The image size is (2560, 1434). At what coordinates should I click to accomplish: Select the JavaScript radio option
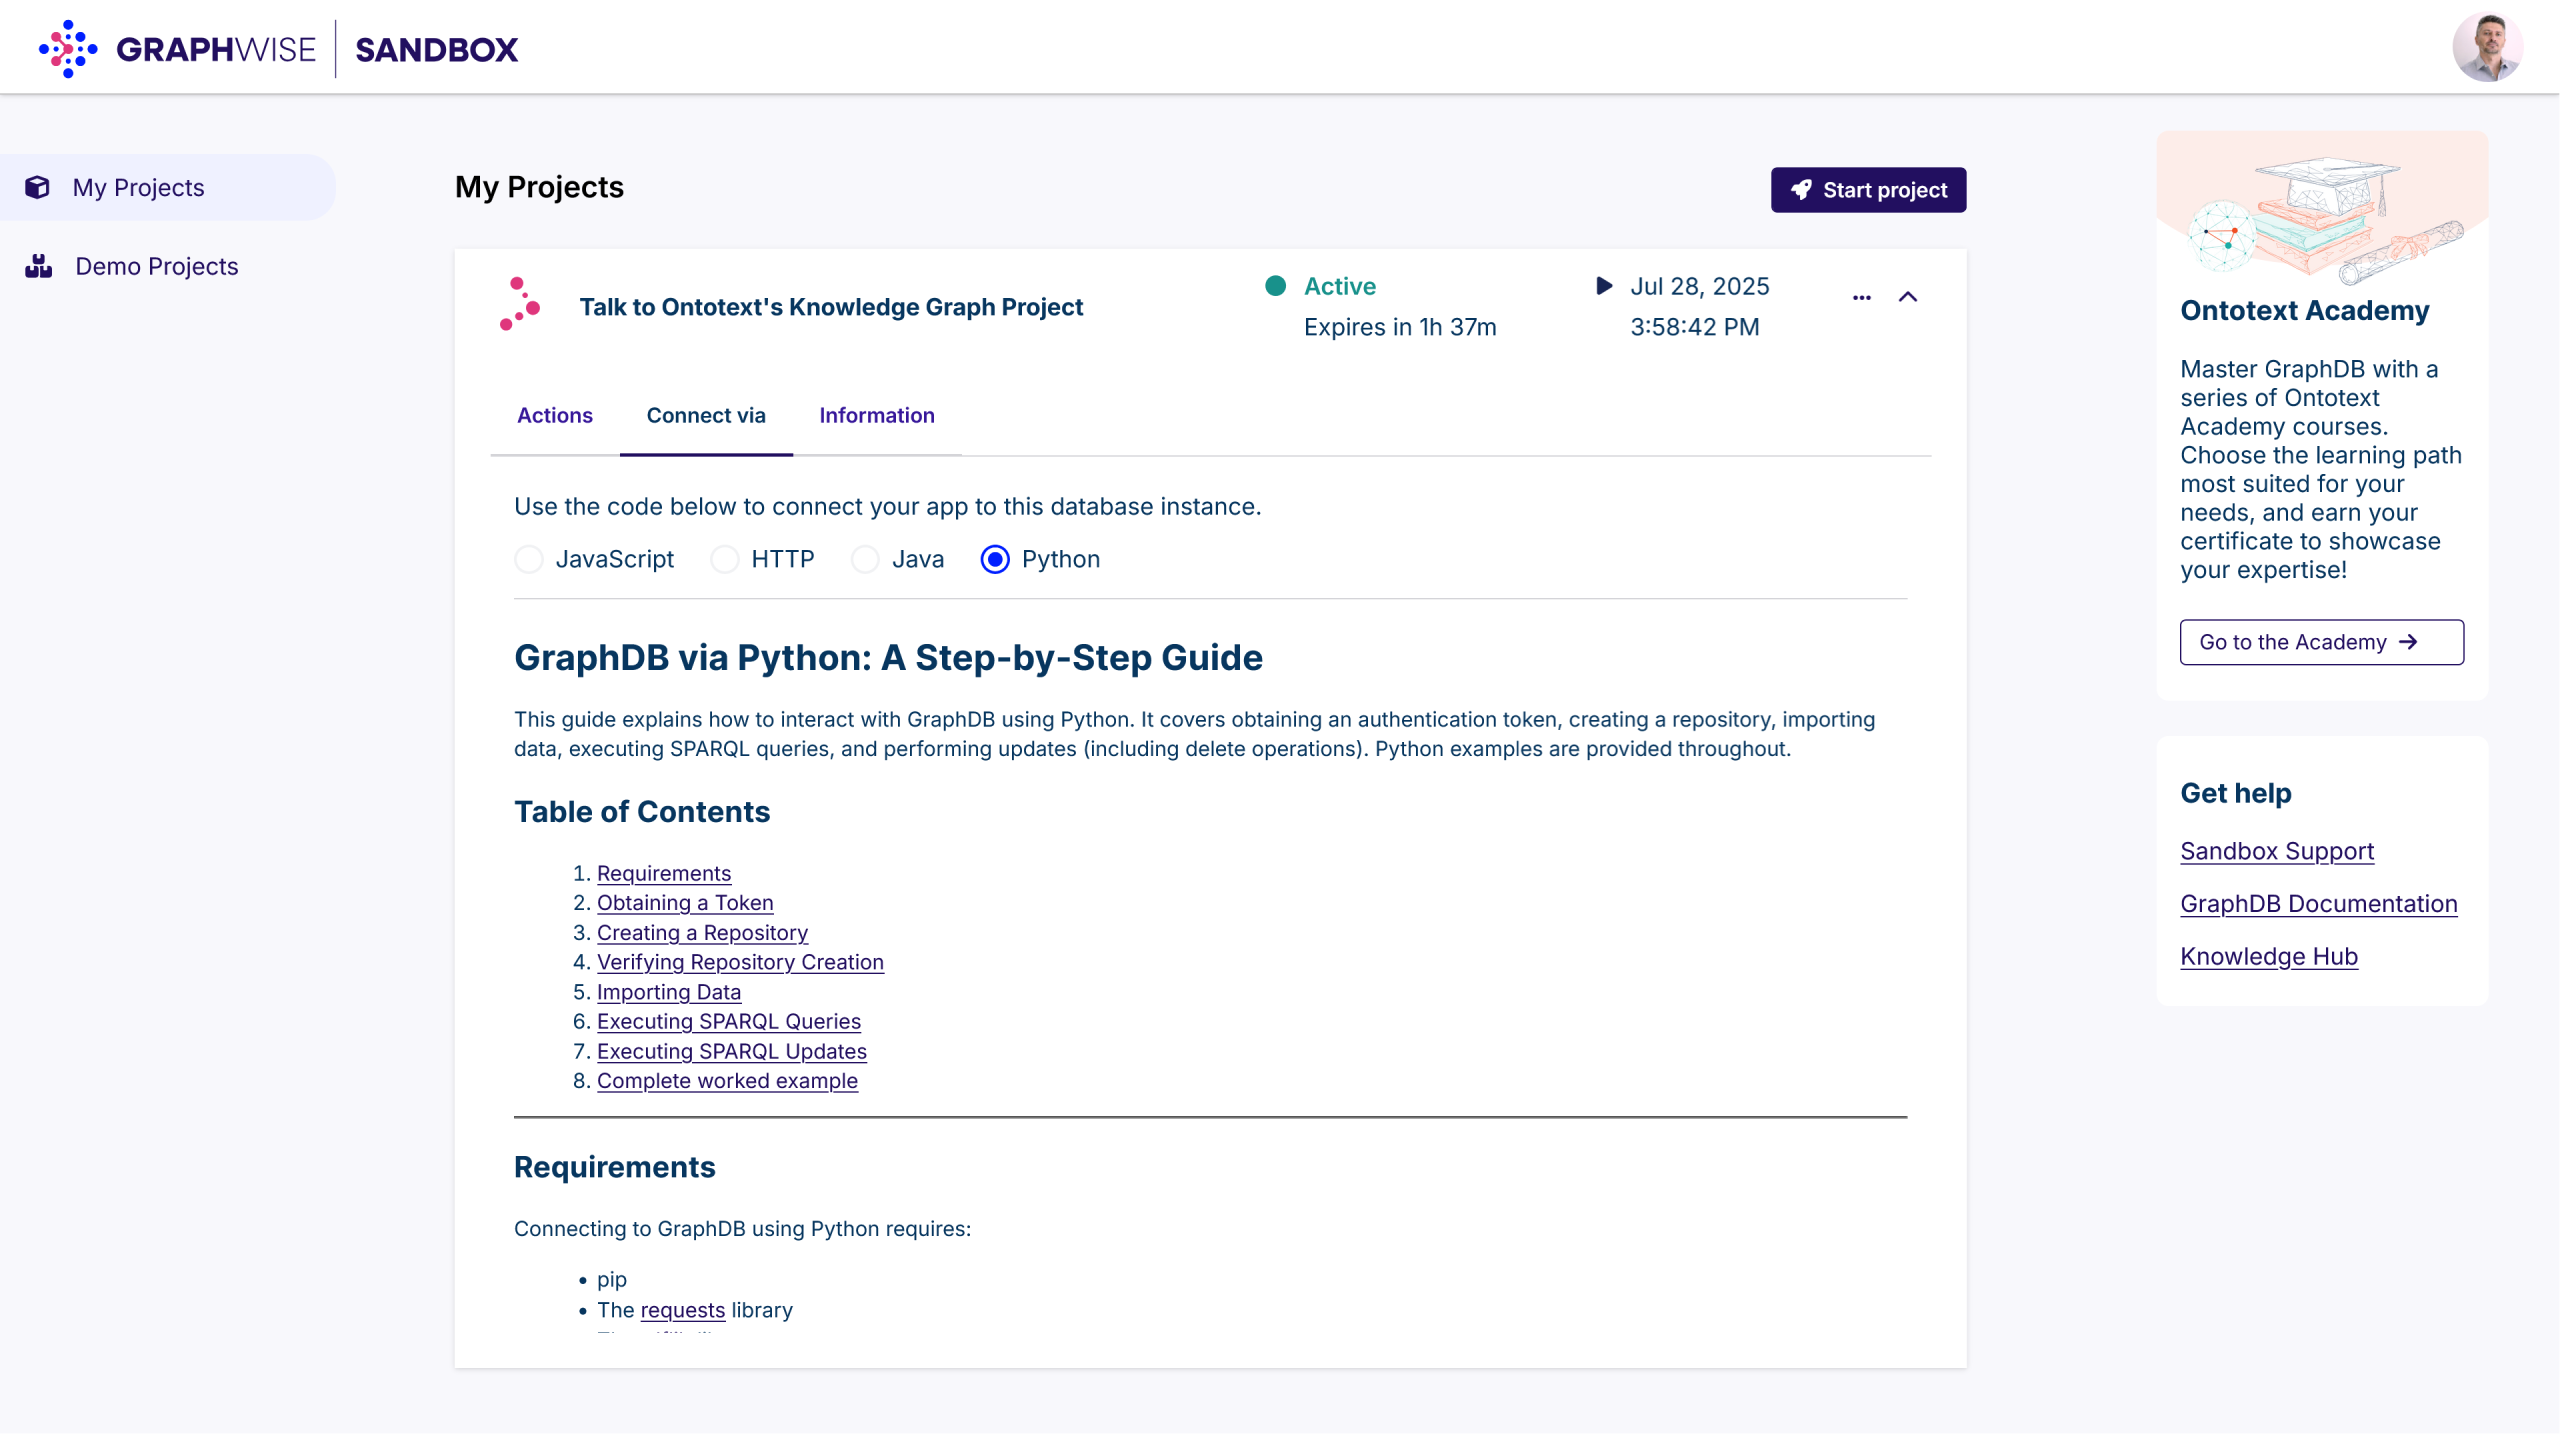529,559
